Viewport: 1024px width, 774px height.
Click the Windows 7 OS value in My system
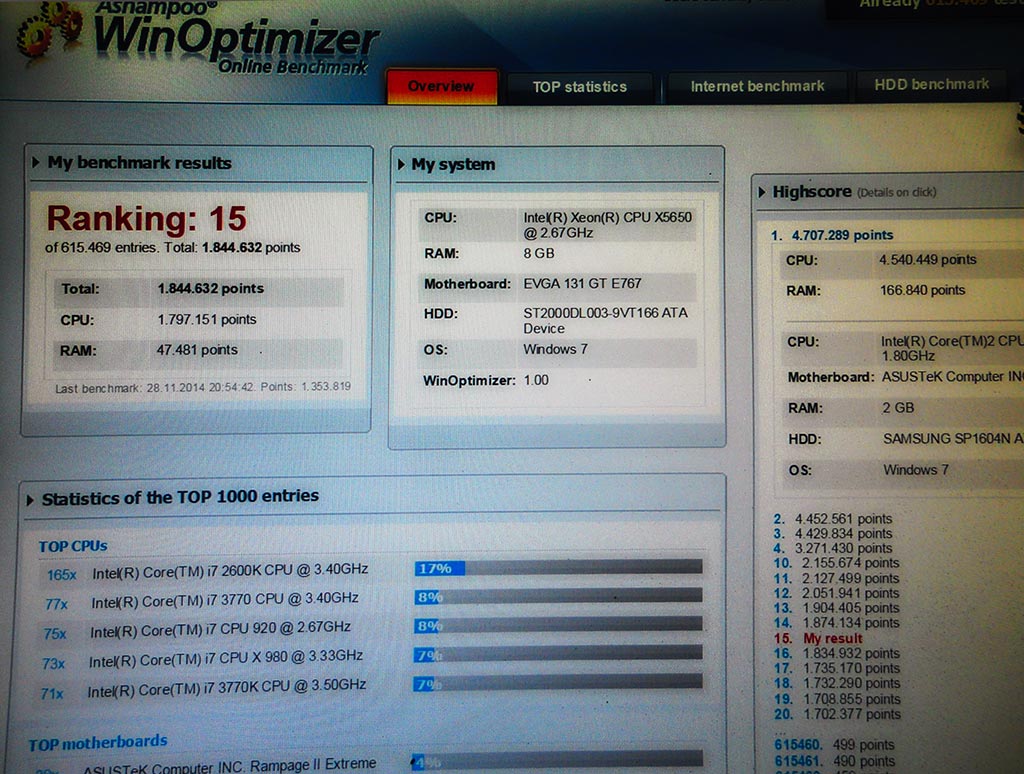click(x=555, y=349)
